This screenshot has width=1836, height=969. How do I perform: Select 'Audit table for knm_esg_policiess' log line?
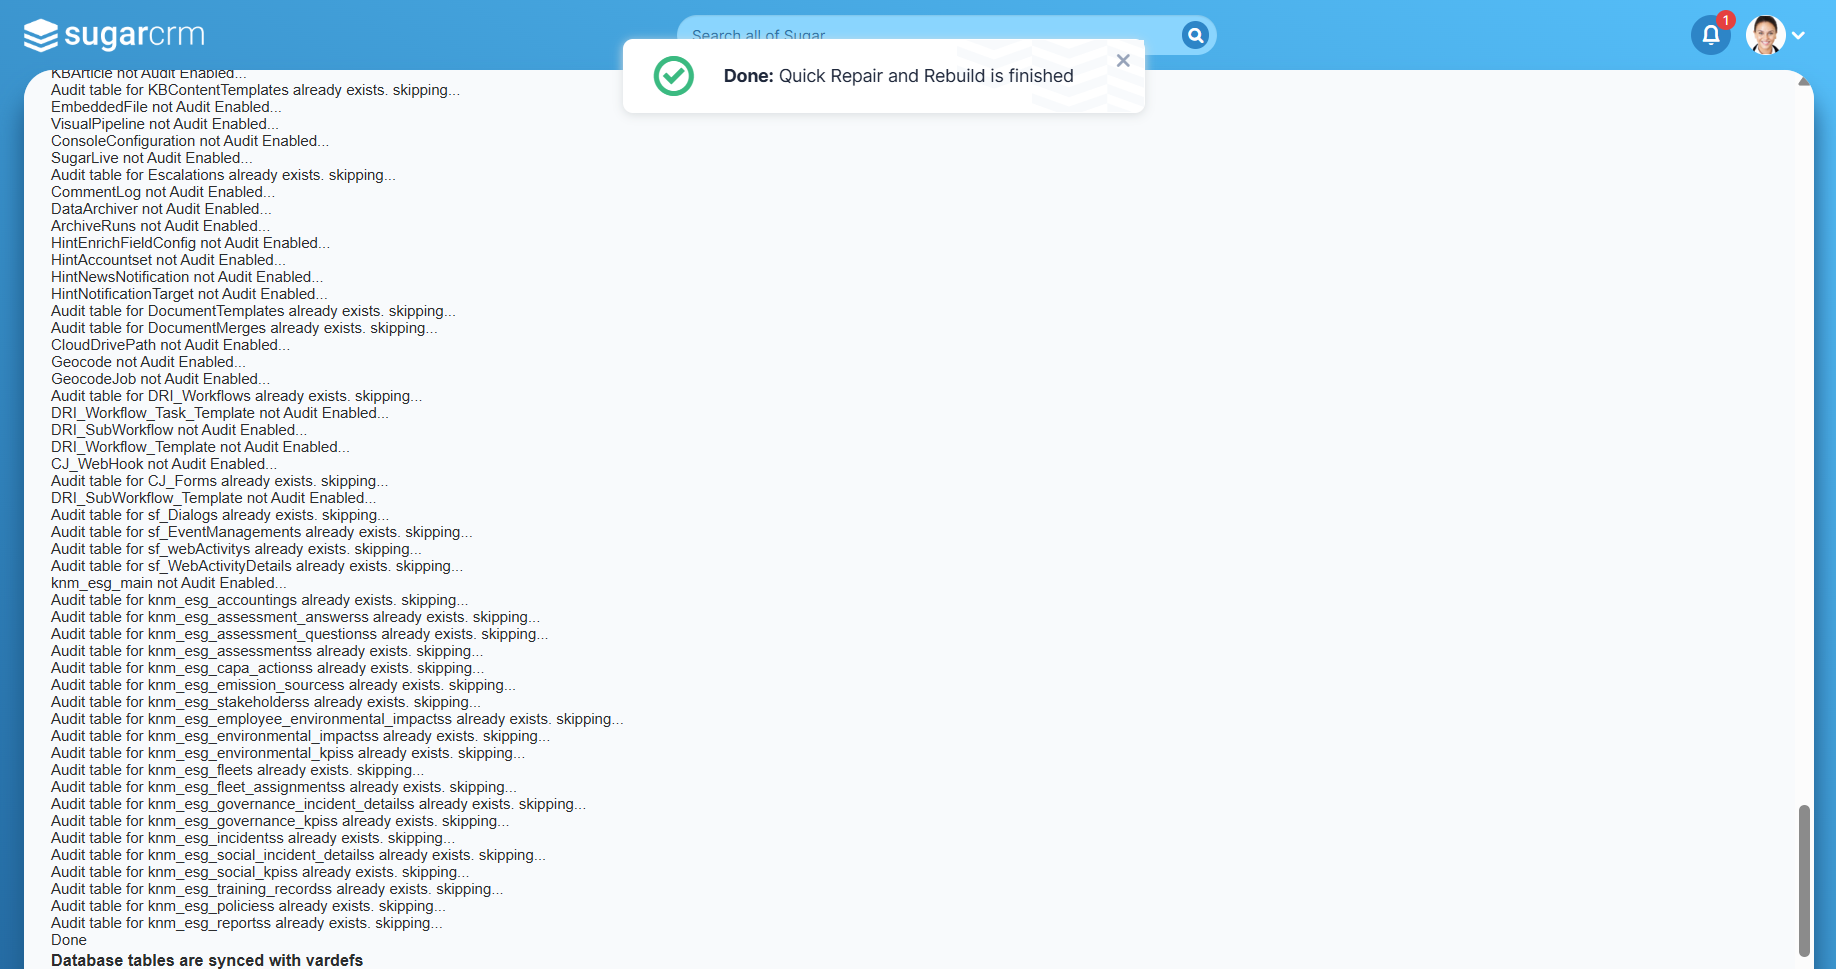(x=248, y=906)
